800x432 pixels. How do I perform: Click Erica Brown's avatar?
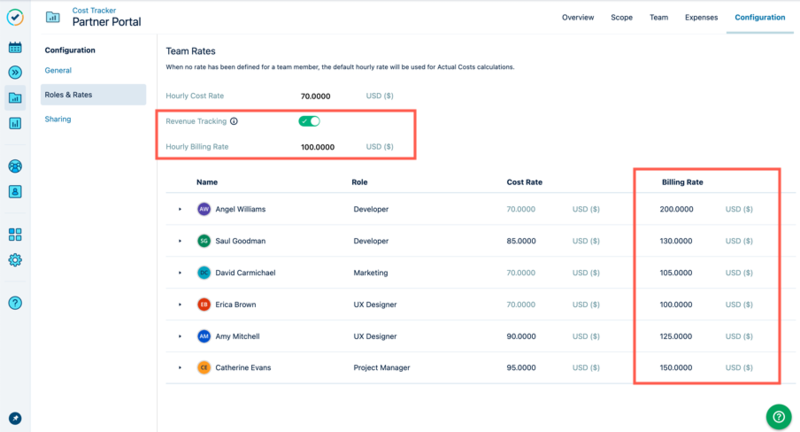tap(204, 304)
